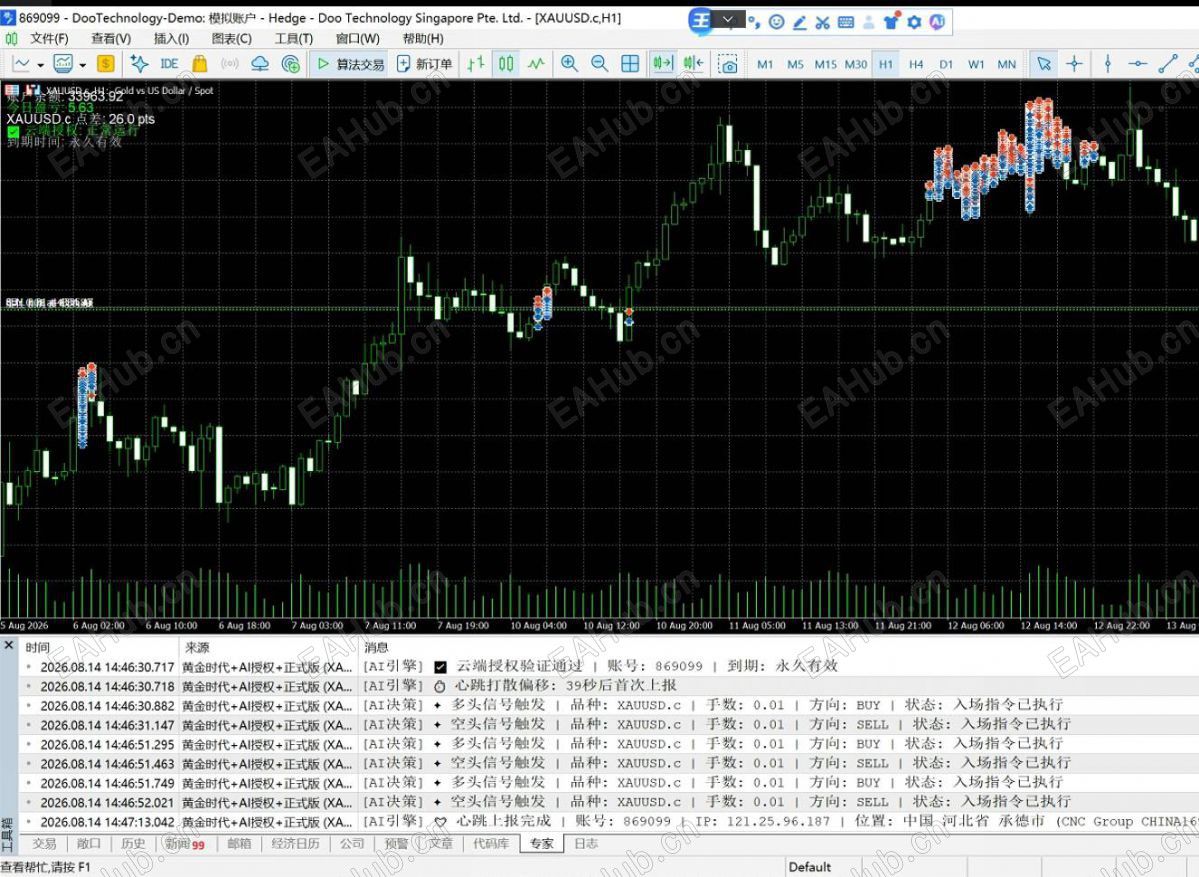Select D1 timeframe

point(946,65)
